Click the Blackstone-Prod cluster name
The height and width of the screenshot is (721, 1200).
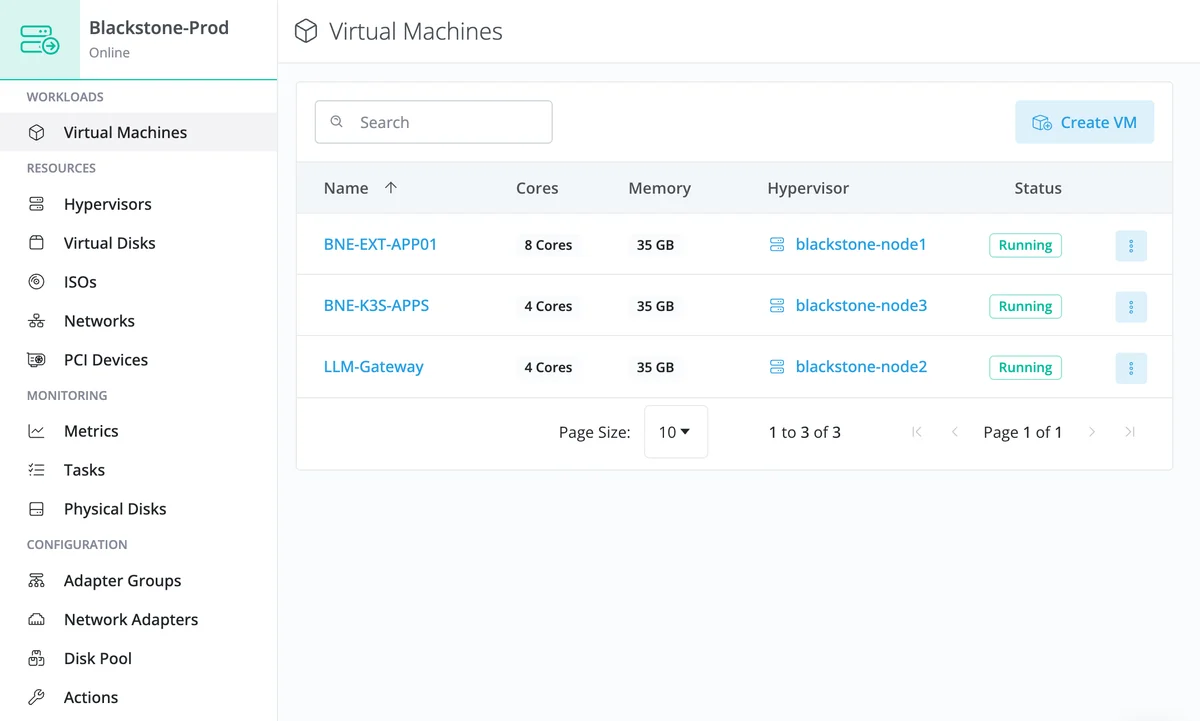coord(159,28)
